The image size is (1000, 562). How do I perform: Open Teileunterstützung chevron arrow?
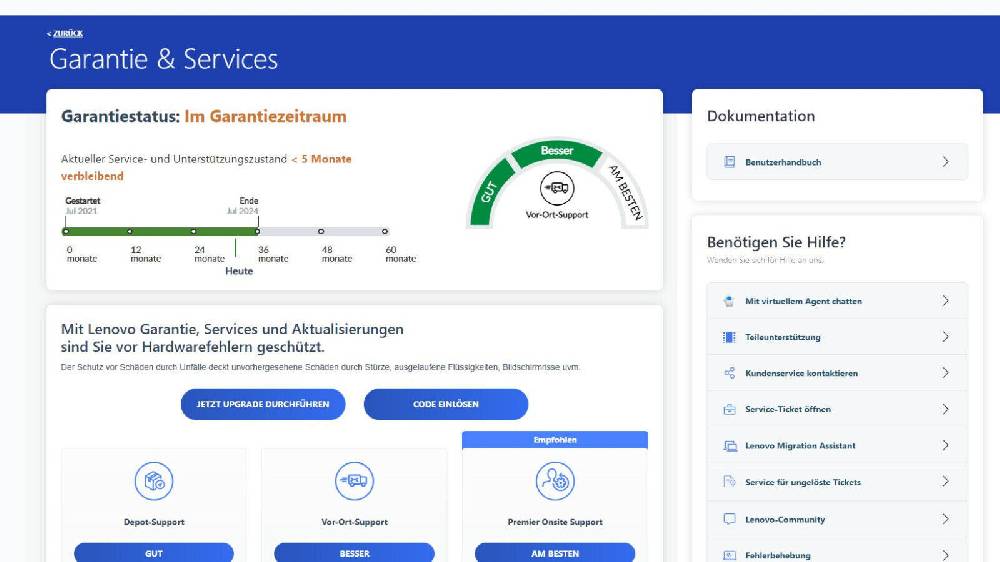pos(945,337)
